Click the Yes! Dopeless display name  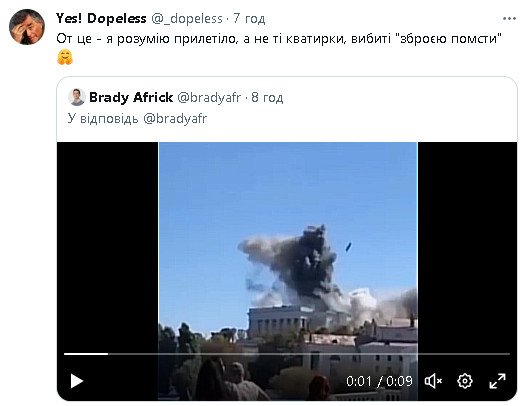101,18
